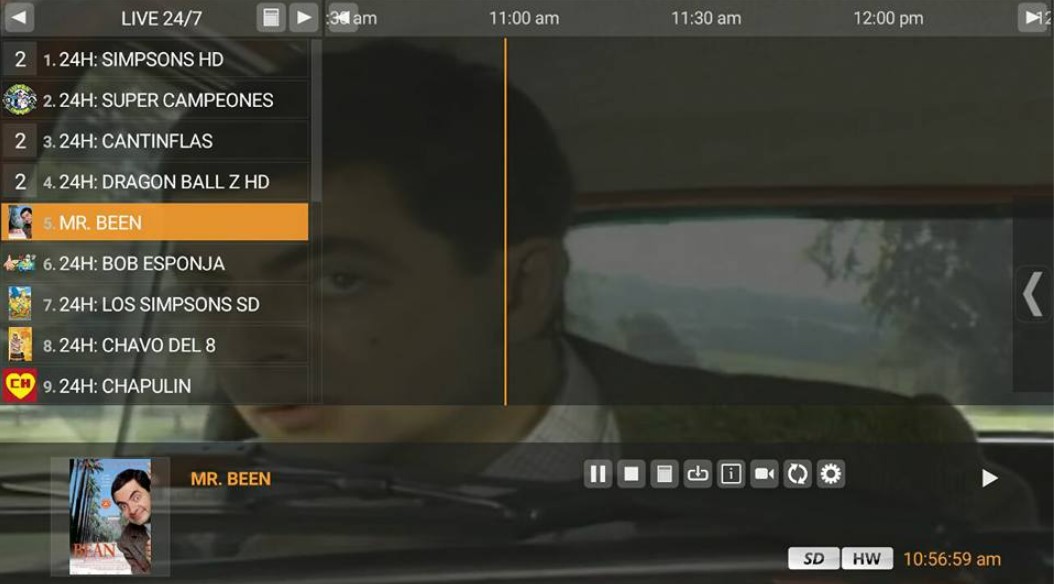Open settings with the gear icon
Screen dimensions: 1054x584
(831, 474)
